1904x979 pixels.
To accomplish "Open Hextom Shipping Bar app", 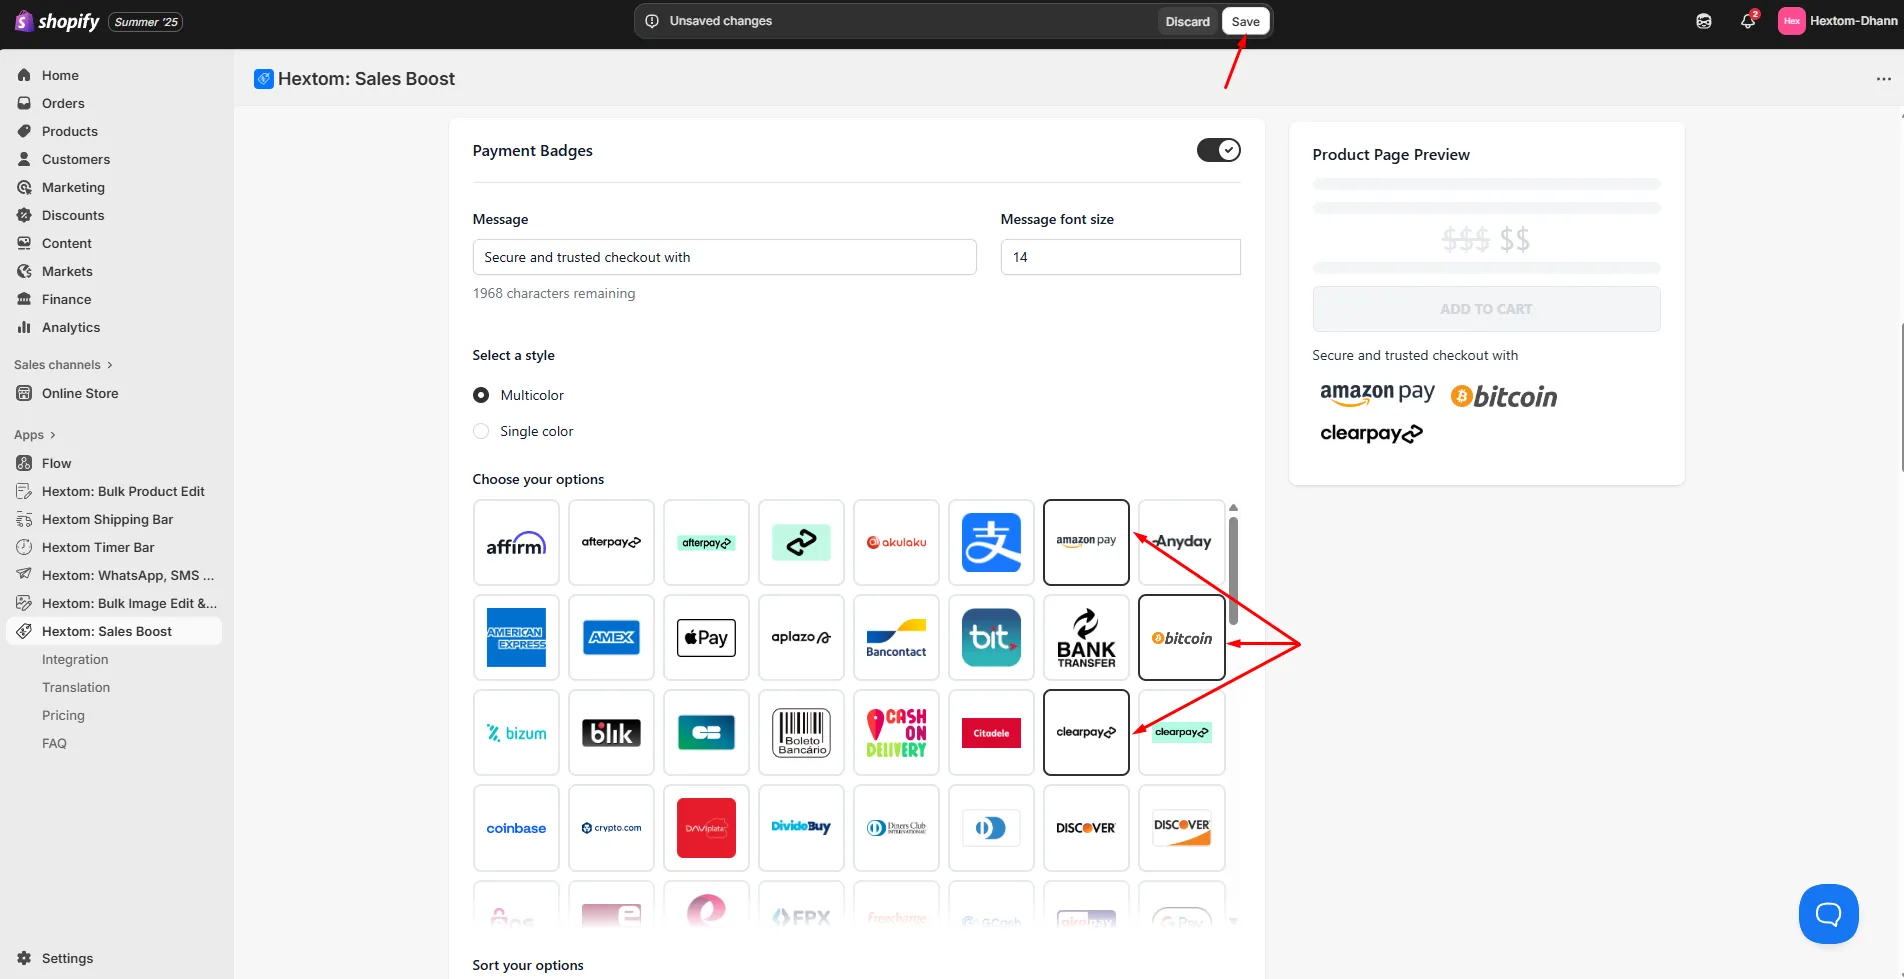I will tap(107, 519).
